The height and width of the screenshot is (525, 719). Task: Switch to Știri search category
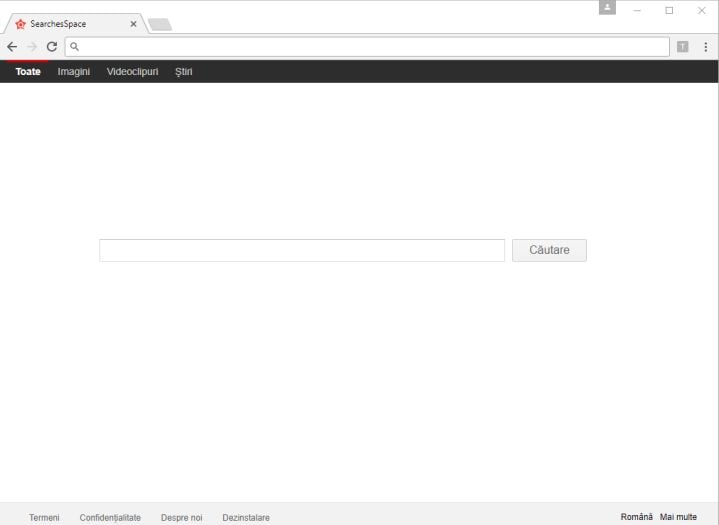[x=183, y=72]
